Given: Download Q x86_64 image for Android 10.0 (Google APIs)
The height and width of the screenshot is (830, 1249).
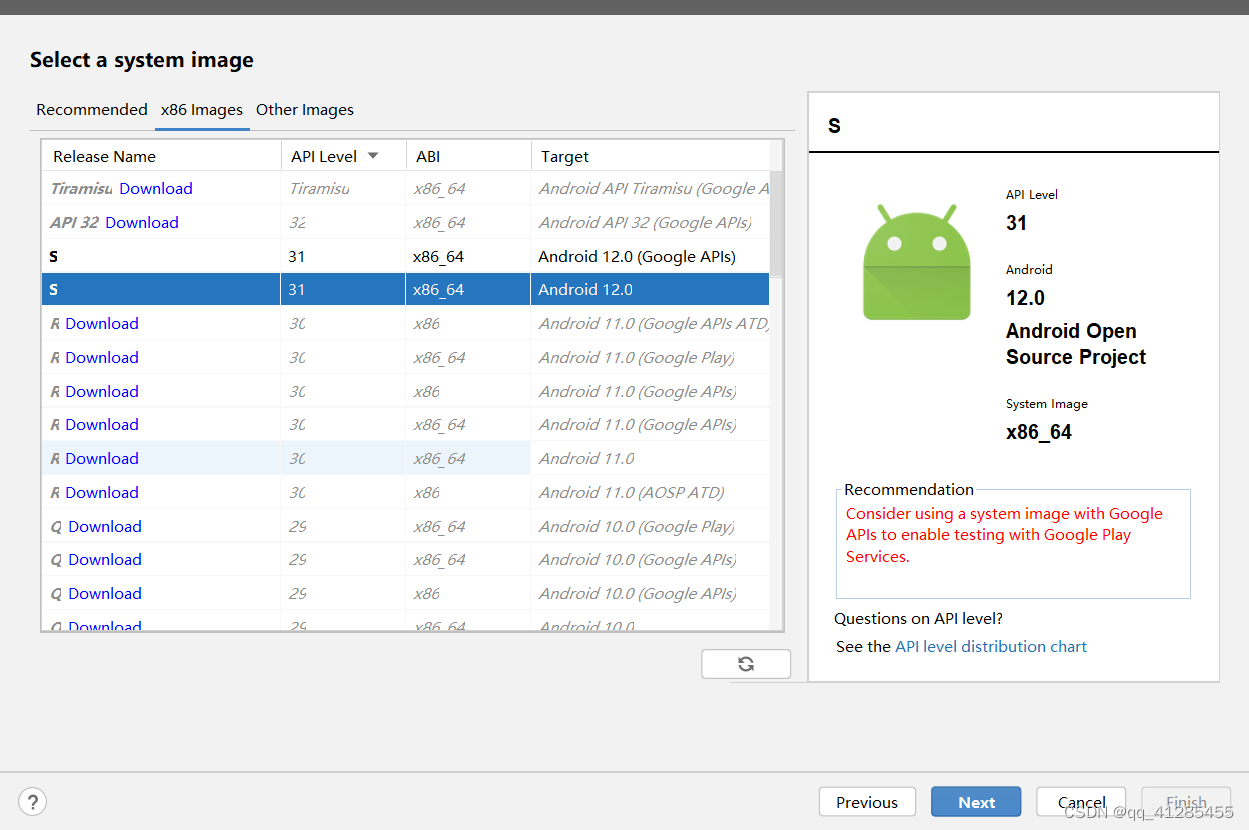Looking at the screenshot, I should [105, 560].
